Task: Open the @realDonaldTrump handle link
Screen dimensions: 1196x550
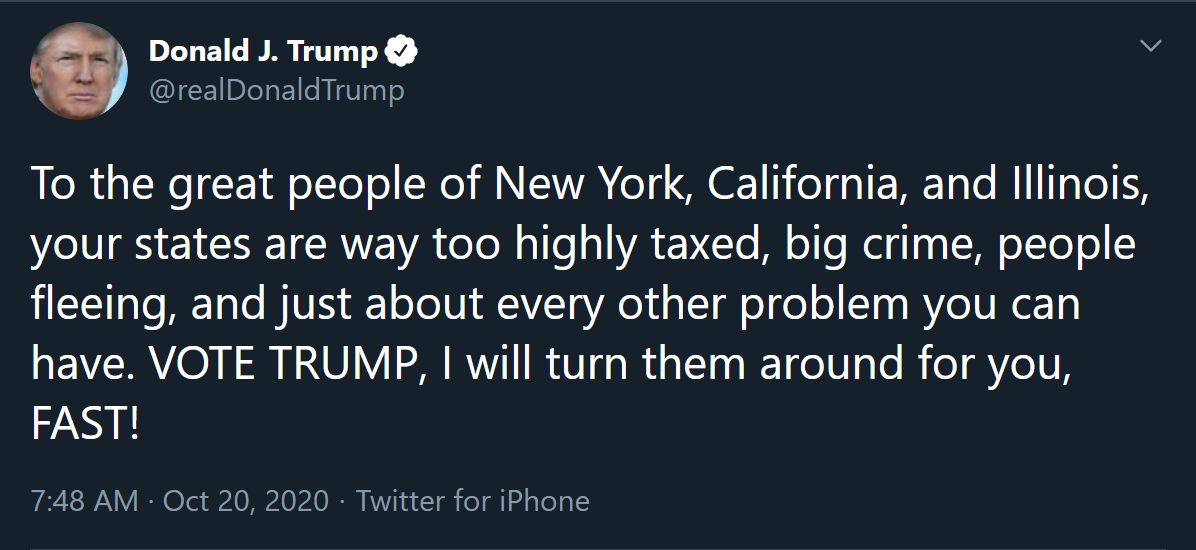Action: pyautogui.click(x=276, y=91)
